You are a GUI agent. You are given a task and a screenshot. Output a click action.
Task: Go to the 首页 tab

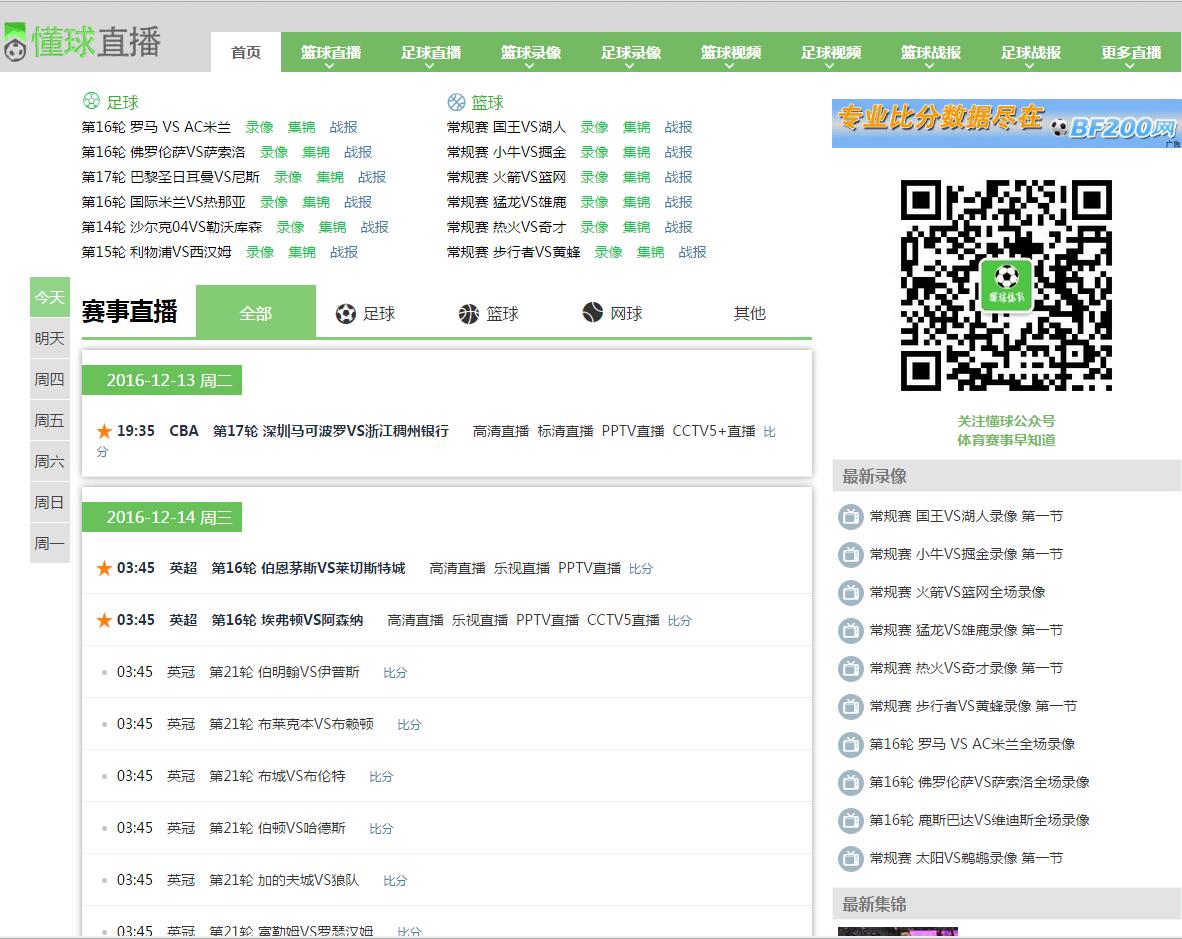(x=246, y=53)
